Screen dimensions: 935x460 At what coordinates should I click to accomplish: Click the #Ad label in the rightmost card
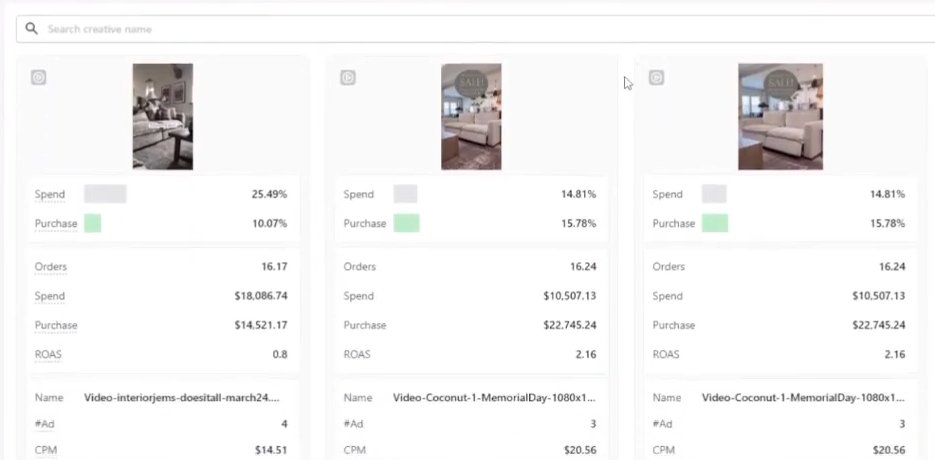point(661,424)
